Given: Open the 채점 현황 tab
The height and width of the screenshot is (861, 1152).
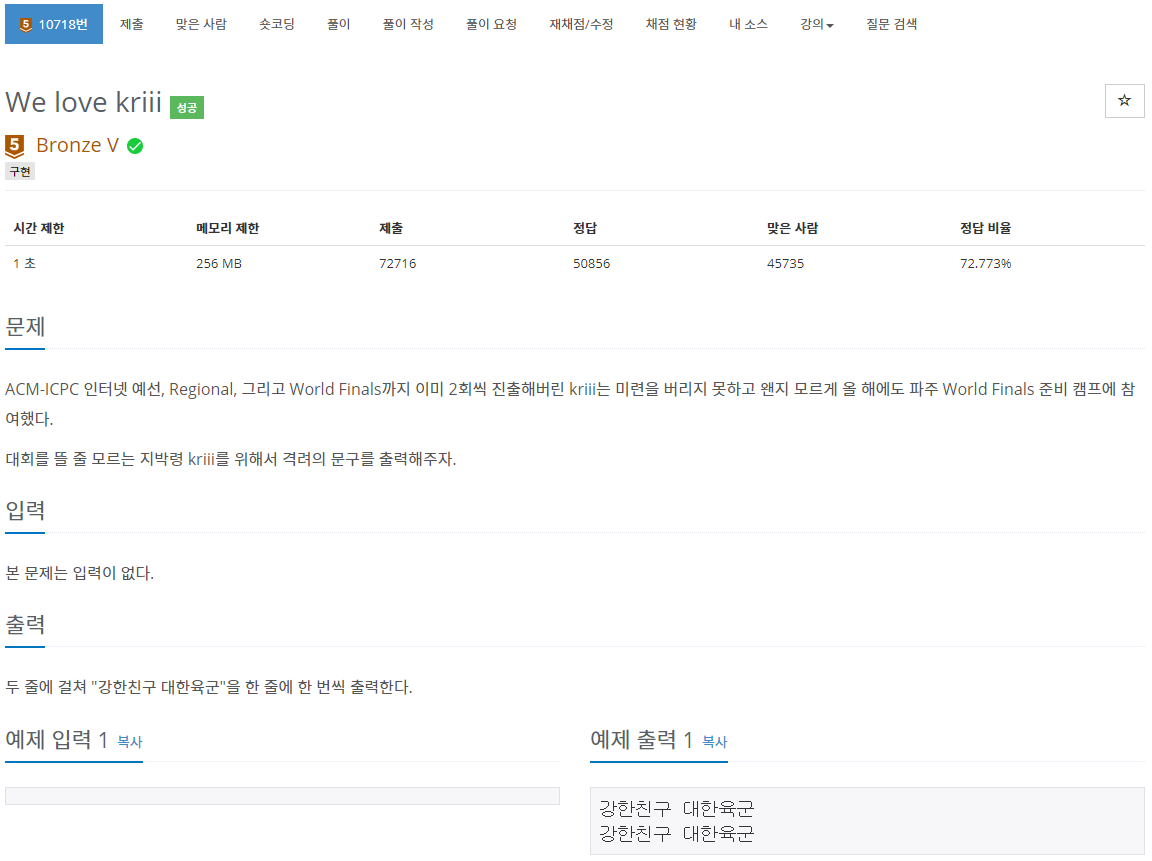Looking at the screenshot, I should (x=672, y=24).
